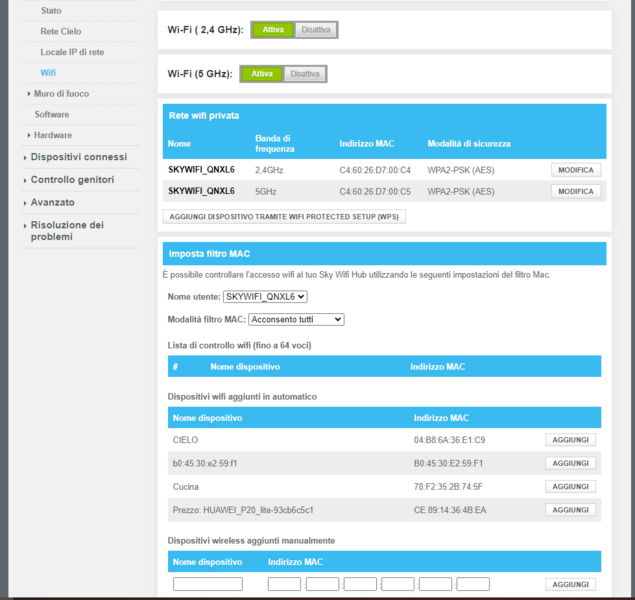The height and width of the screenshot is (600, 635).
Task: Open Software sidebar item
Action: point(52,115)
